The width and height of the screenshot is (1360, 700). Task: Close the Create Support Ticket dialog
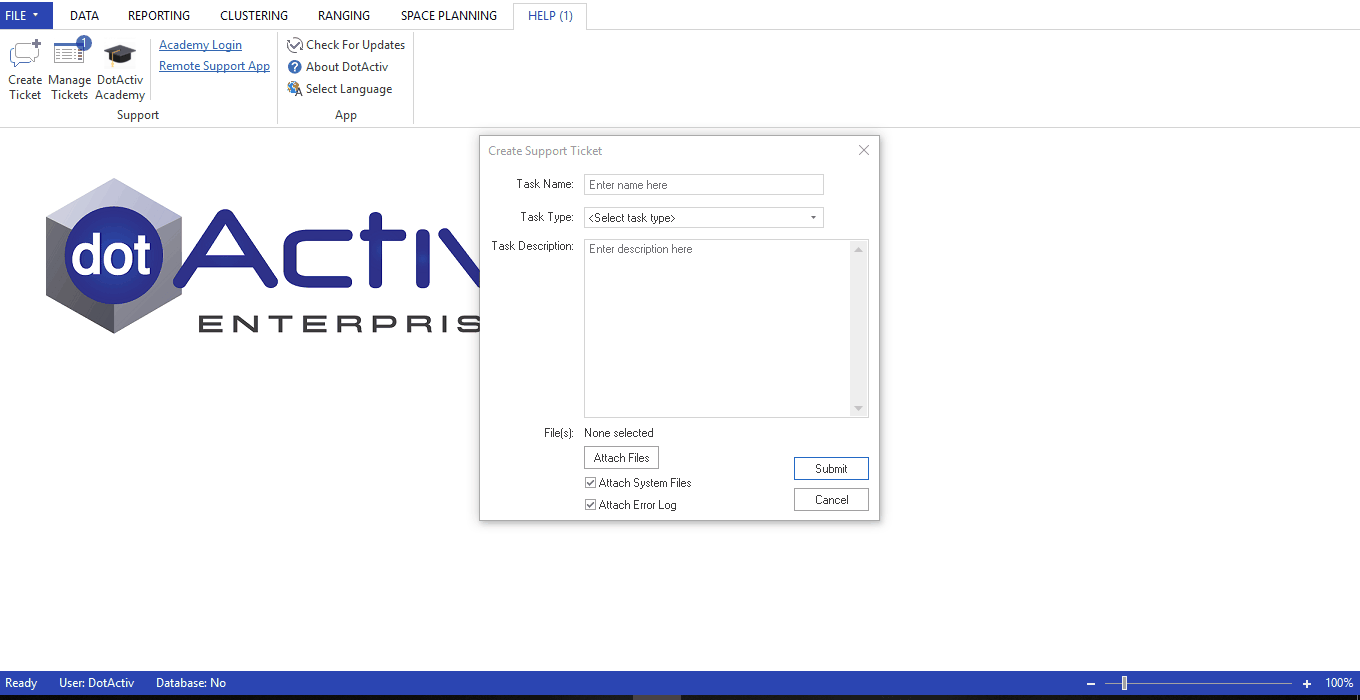[x=864, y=150]
